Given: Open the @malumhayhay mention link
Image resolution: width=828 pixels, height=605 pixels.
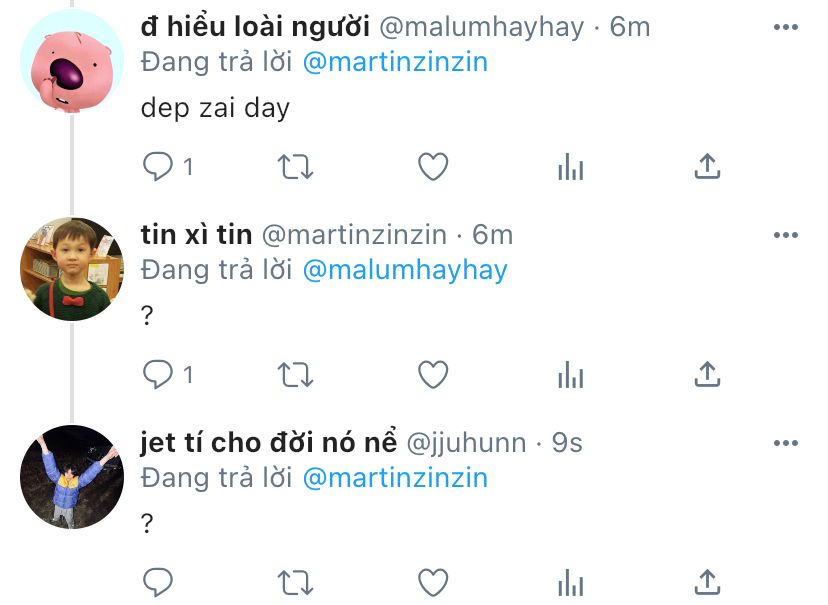Looking at the screenshot, I should (405, 270).
